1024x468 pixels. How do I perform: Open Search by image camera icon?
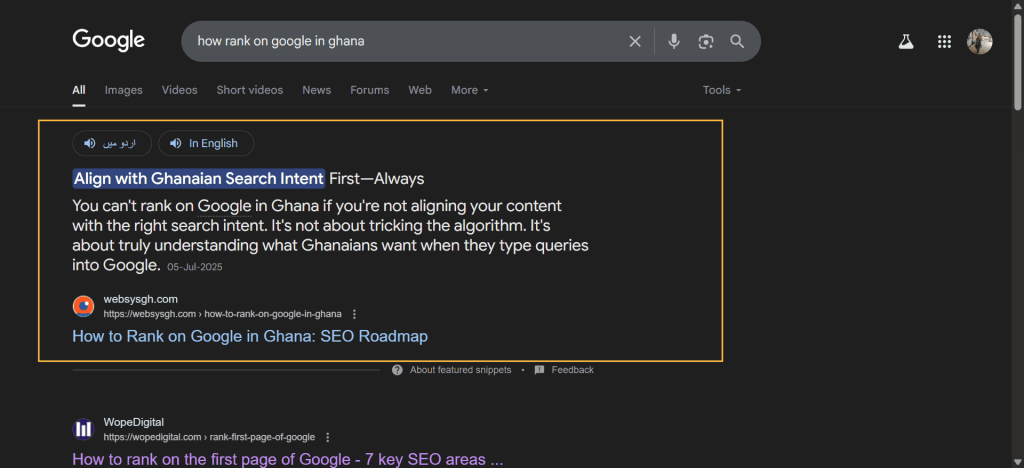coord(705,42)
